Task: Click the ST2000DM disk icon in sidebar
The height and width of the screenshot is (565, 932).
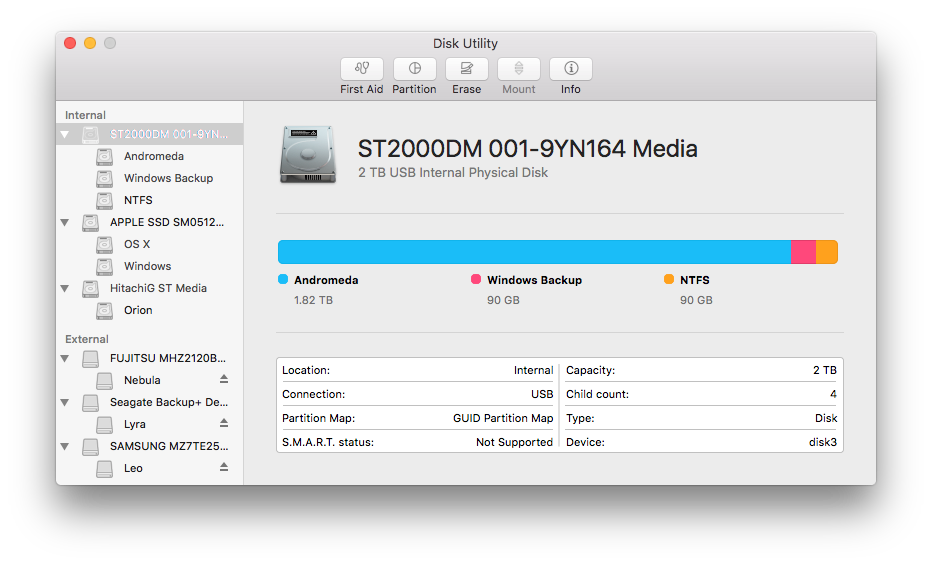Action: click(90, 134)
